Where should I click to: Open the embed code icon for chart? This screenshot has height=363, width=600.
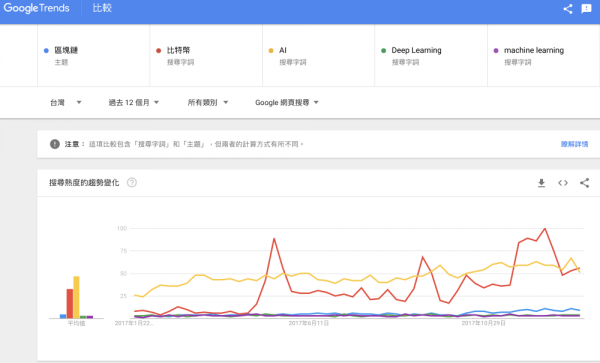563,183
